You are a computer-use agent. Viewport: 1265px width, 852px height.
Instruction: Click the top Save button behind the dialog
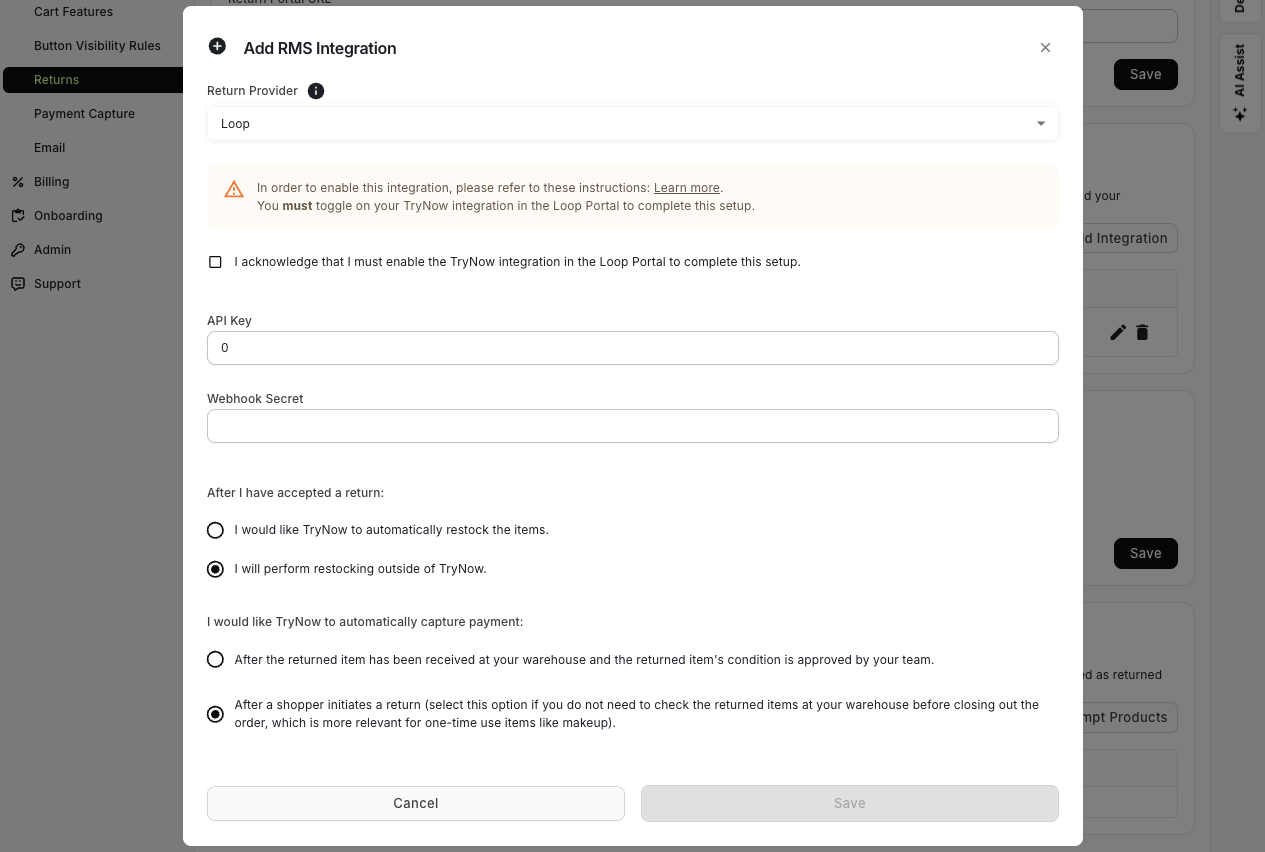click(1145, 74)
